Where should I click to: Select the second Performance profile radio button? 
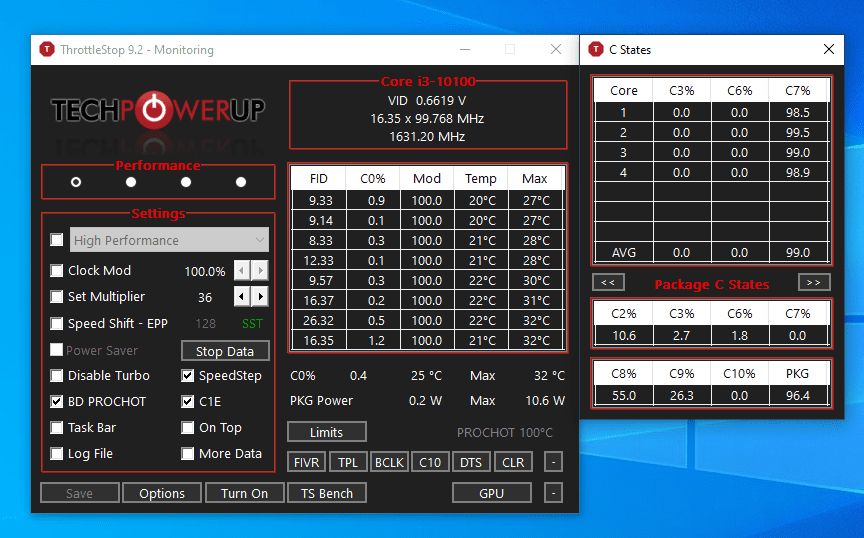(x=131, y=182)
